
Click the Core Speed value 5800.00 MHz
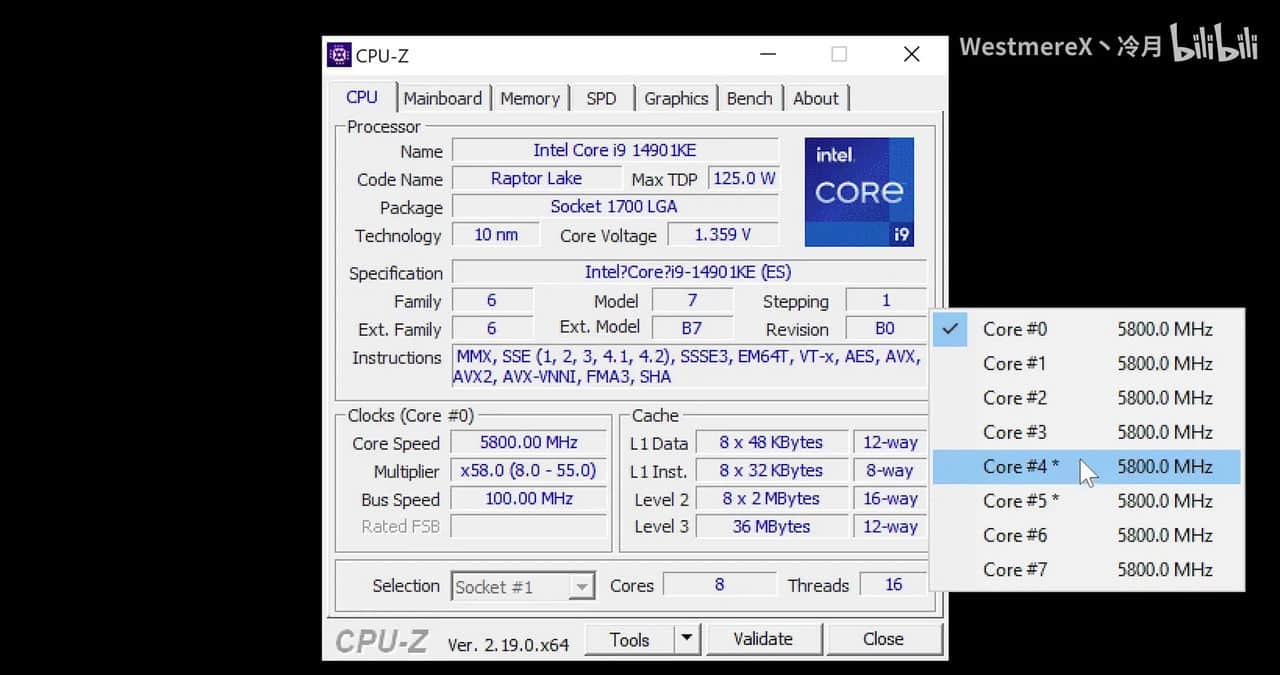tap(529, 442)
